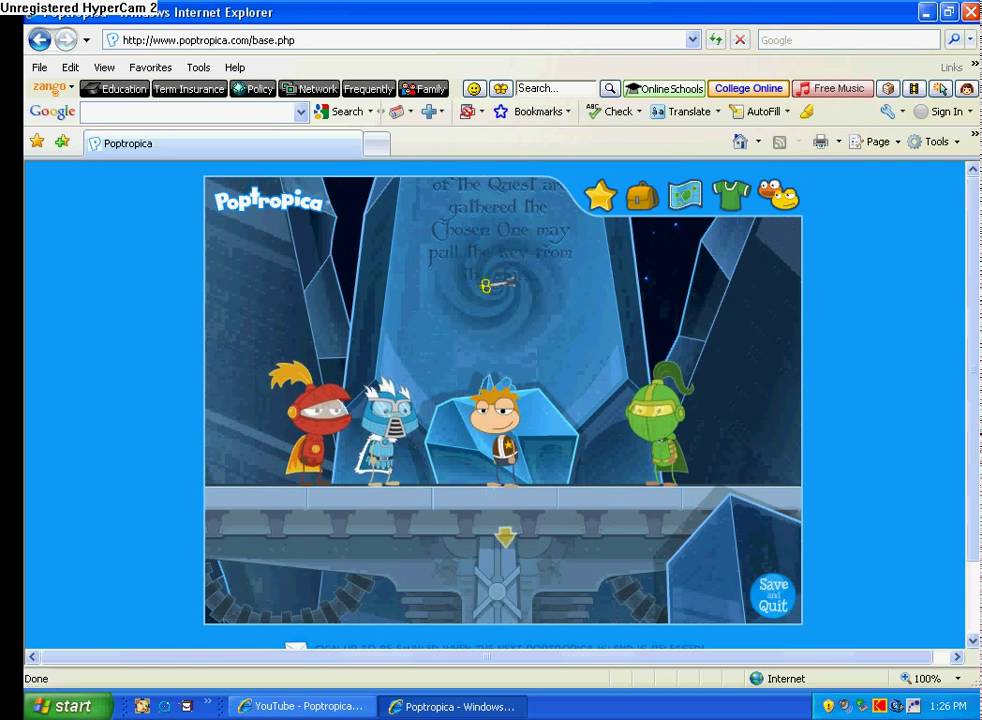Click the Windows start button
Viewport: 982px width, 720px height.
point(68,706)
